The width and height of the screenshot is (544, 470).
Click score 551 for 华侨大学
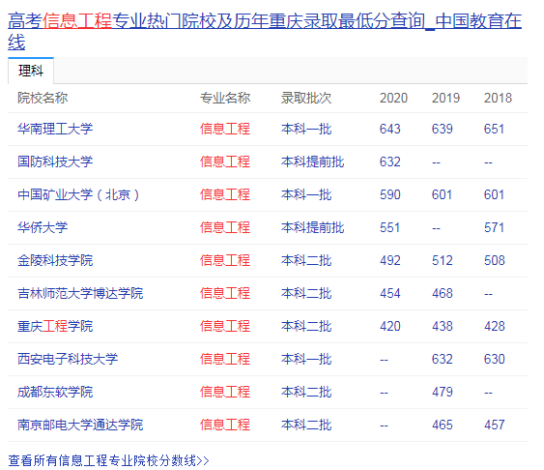pos(390,228)
